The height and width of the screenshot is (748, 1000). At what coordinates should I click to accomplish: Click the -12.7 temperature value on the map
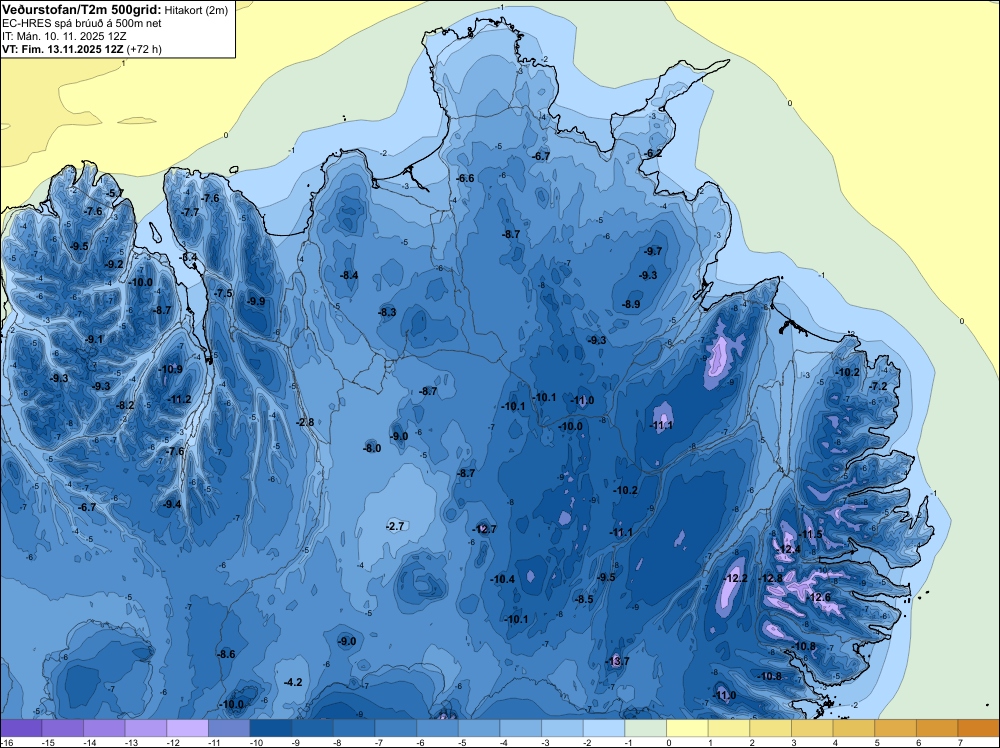coord(484,529)
